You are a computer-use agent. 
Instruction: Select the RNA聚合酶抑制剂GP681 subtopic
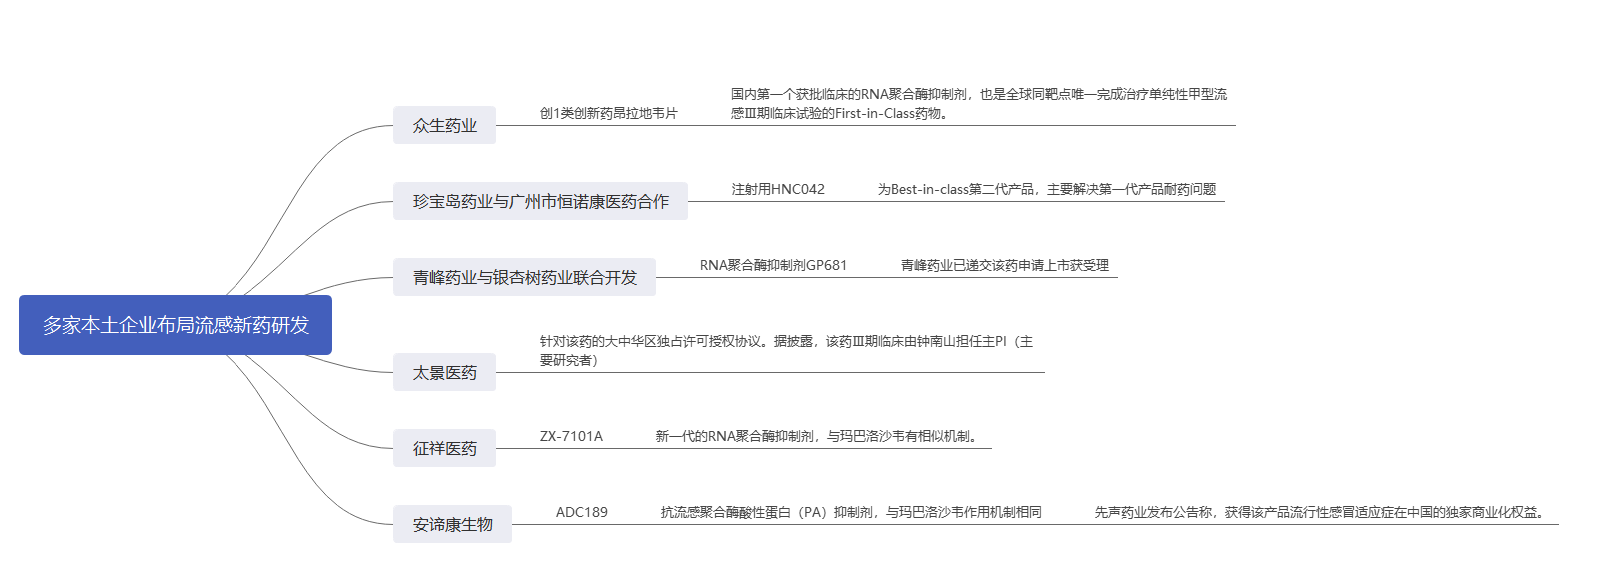click(773, 265)
